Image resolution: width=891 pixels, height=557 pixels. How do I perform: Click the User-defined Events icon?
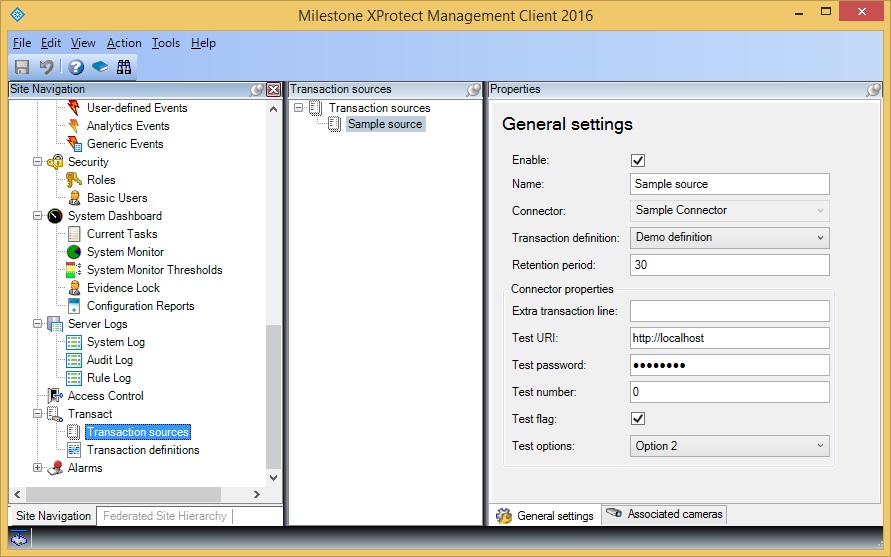[x=73, y=107]
